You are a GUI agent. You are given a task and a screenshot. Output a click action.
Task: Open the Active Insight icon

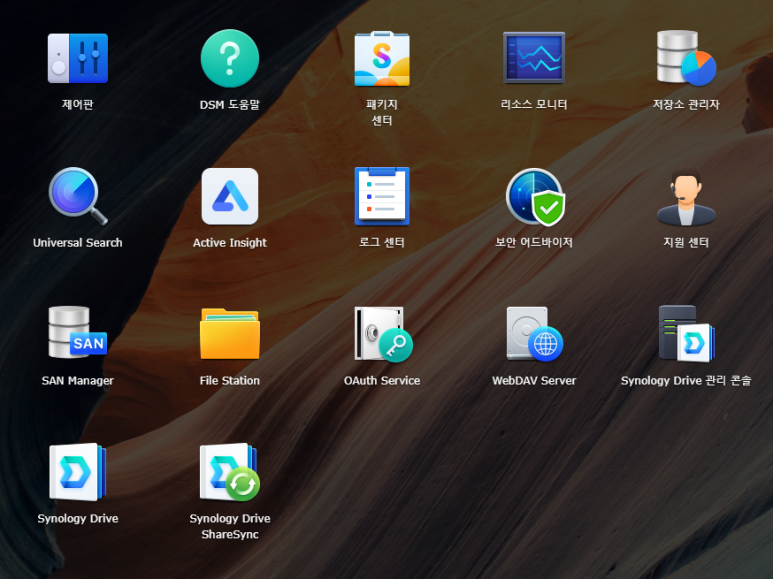(x=230, y=196)
